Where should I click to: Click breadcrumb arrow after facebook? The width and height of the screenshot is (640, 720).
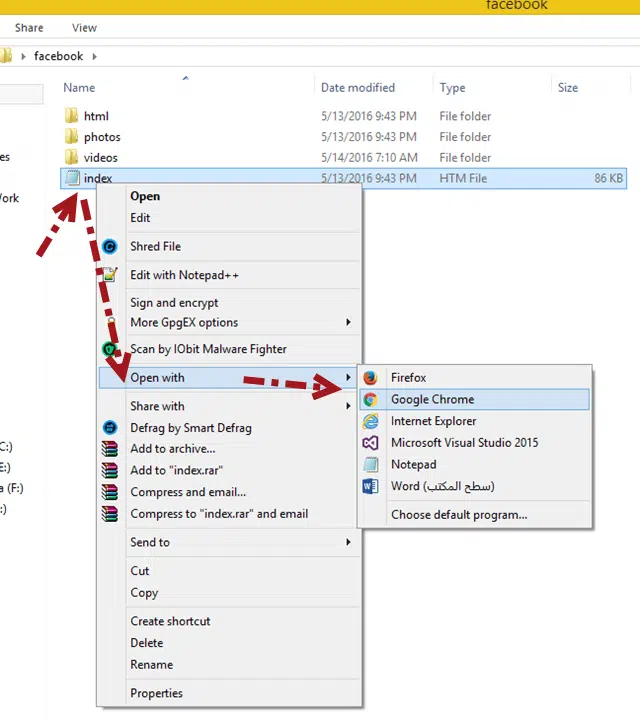pos(94,56)
